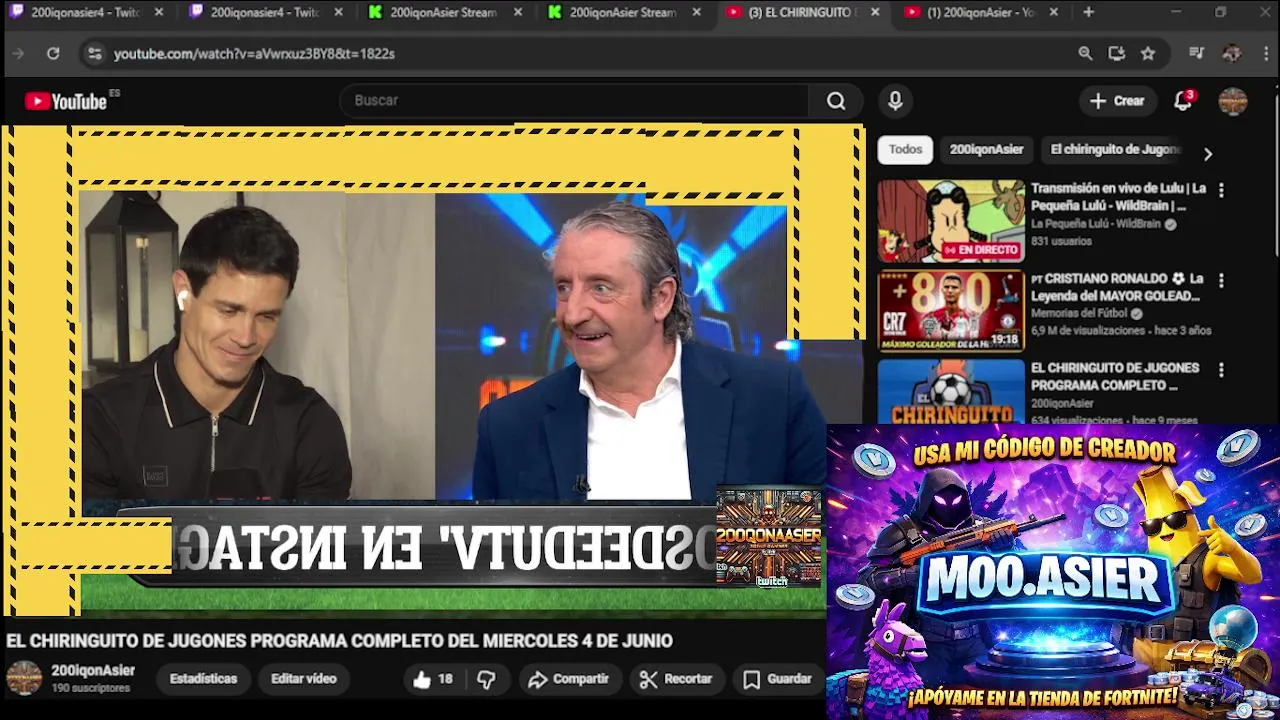Viewport: 1280px width, 720px height.
Task: Open the CR7 máximo goleador thumbnail
Action: [951, 311]
